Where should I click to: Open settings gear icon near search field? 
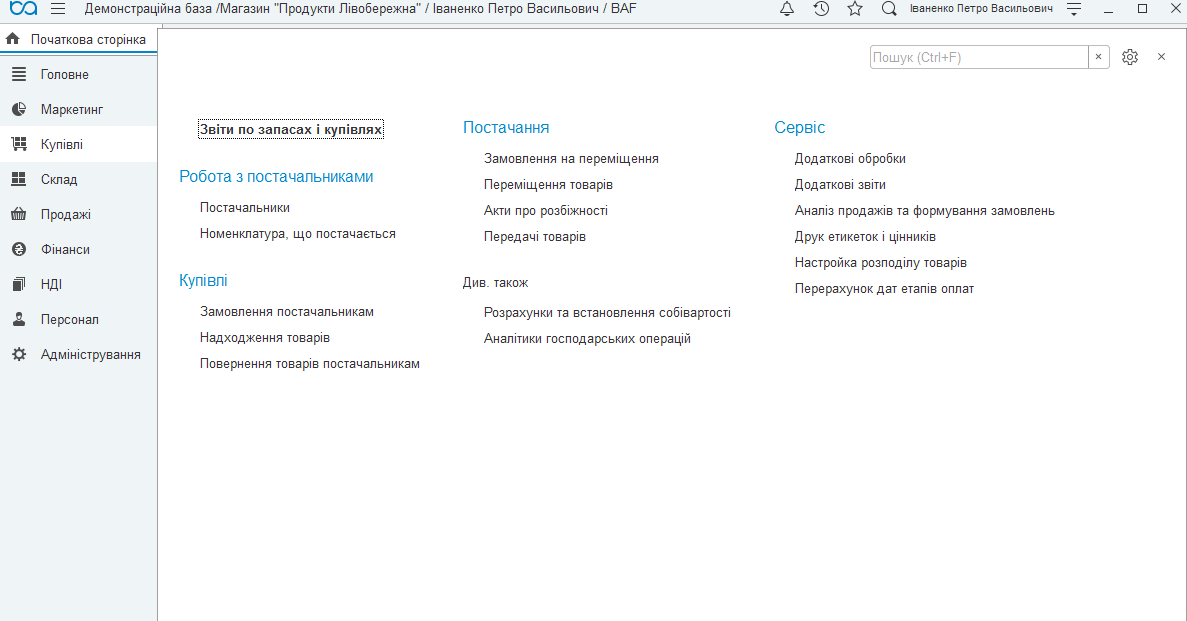(x=1129, y=57)
